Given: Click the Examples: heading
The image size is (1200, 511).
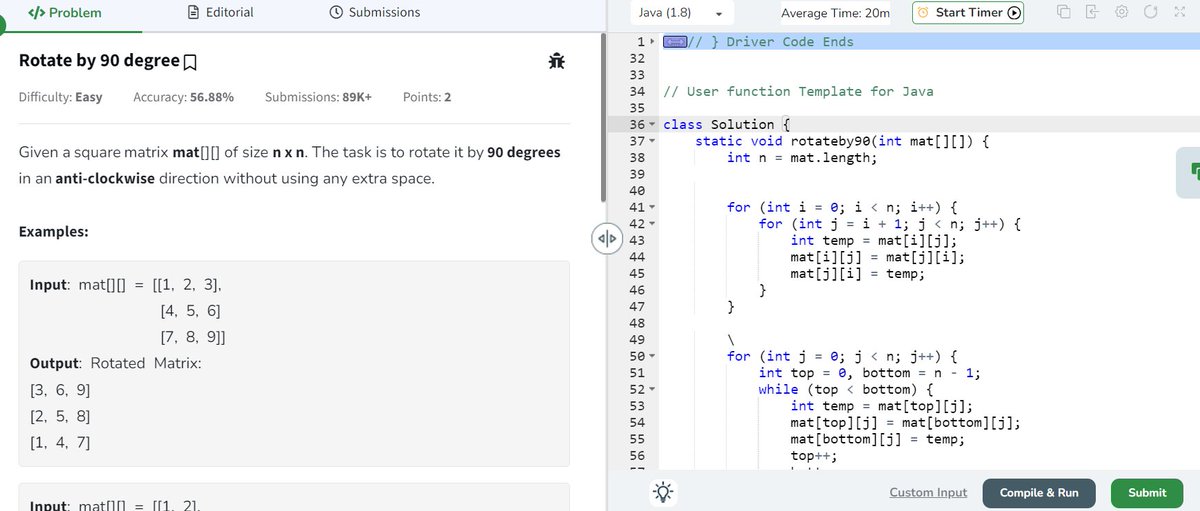Looking at the screenshot, I should pyautogui.click(x=54, y=232).
